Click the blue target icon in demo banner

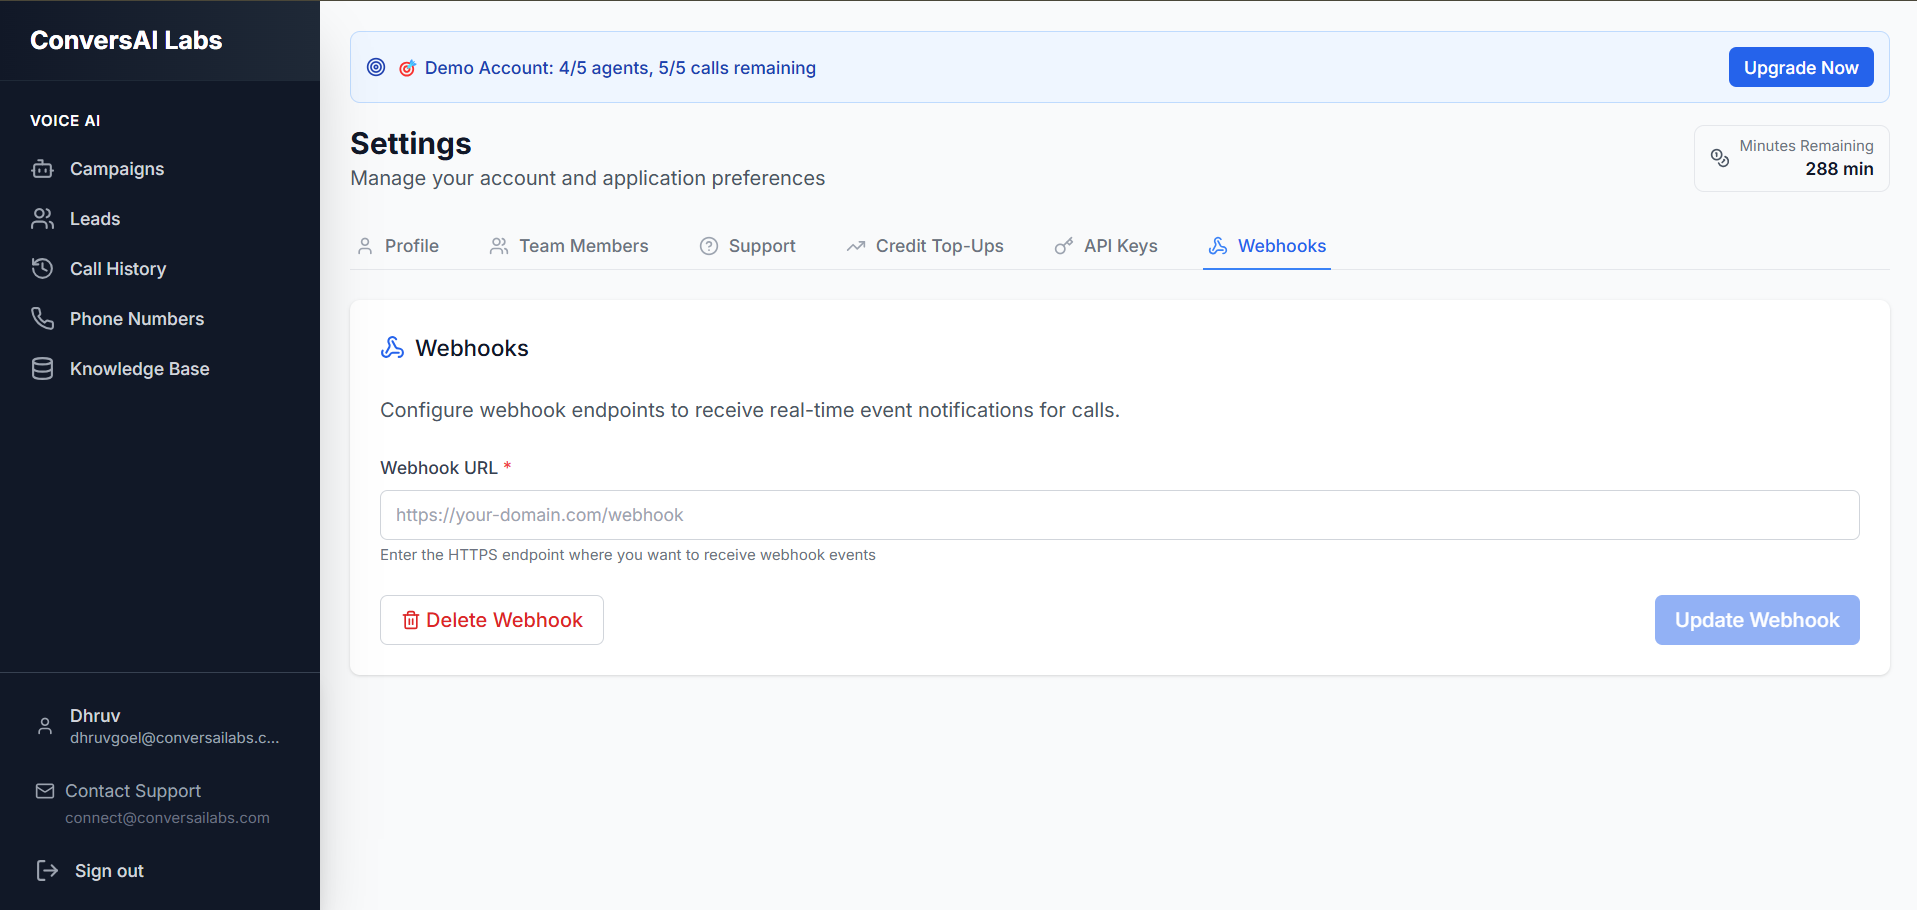pyautogui.click(x=376, y=67)
